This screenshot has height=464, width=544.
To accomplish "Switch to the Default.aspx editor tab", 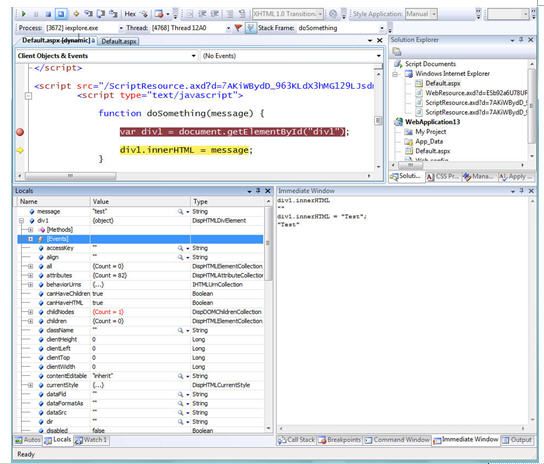I will (118, 41).
